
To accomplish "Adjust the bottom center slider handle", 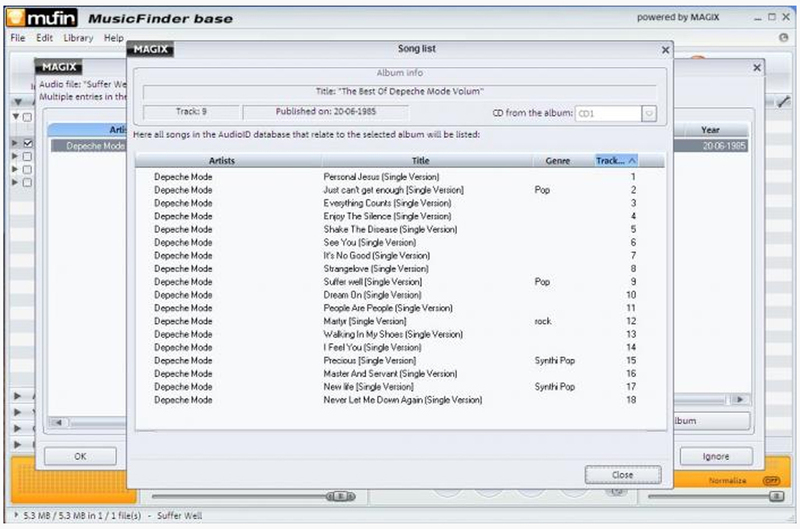I will (x=340, y=496).
